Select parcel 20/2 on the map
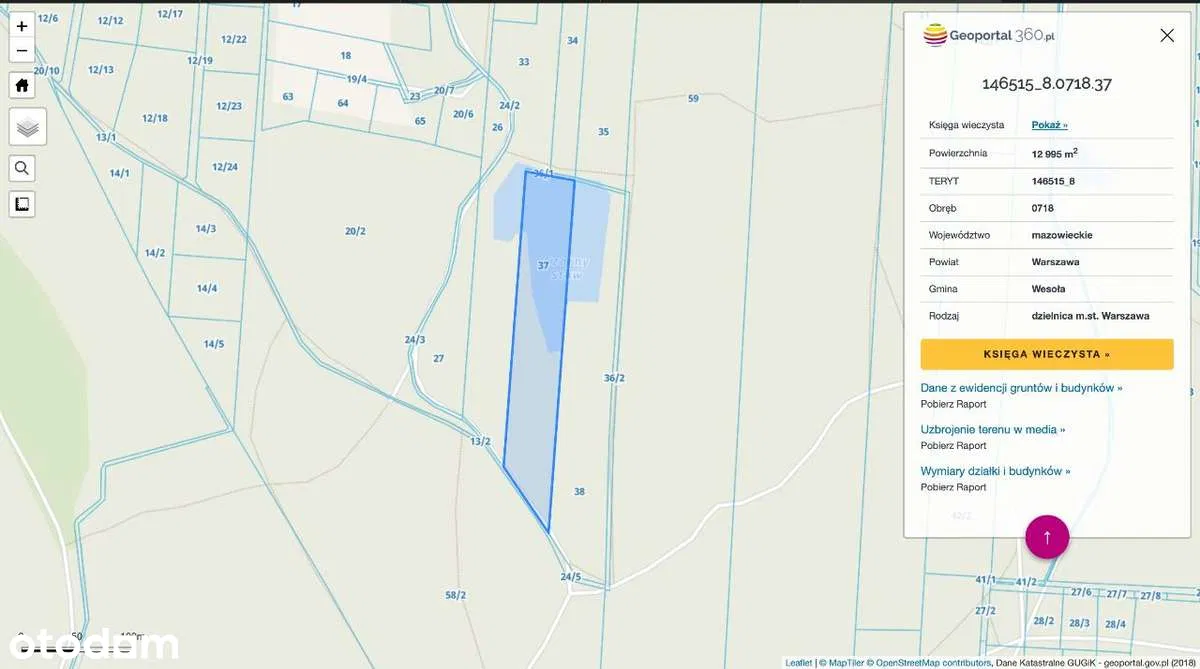 click(355, 231)
